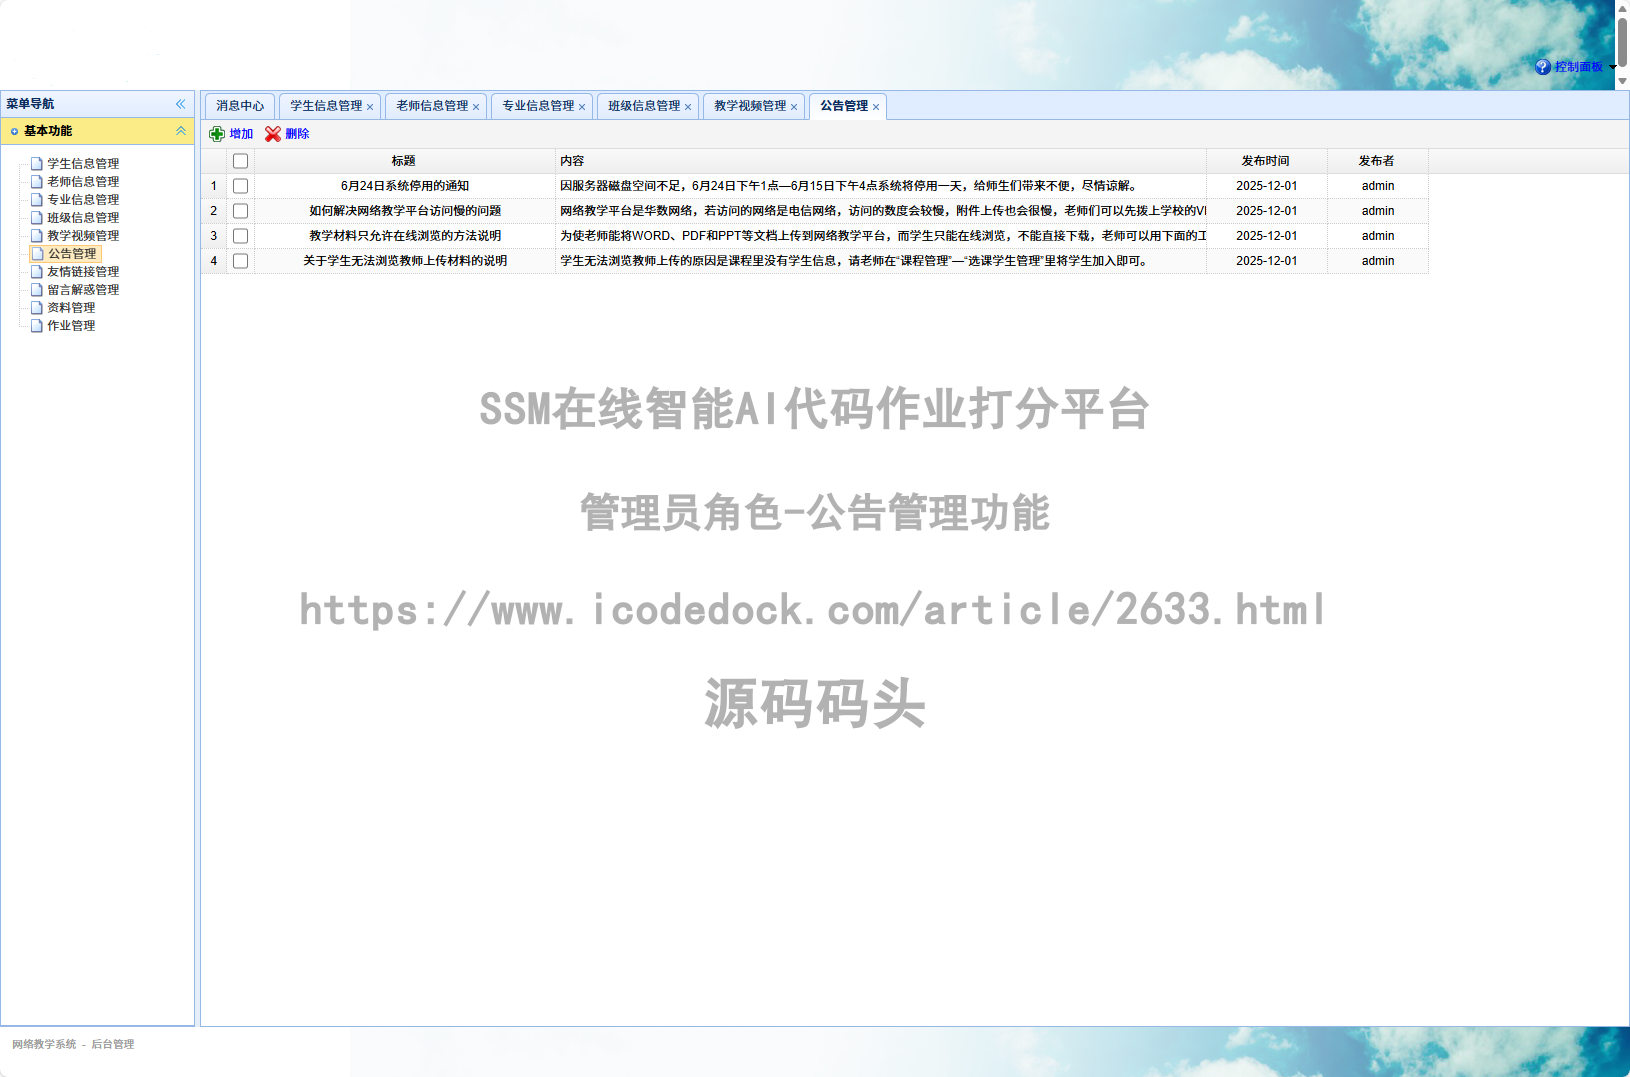Check the checkbox for row 2 announcement
1630x1077 pixels.
tap(240, 210)
